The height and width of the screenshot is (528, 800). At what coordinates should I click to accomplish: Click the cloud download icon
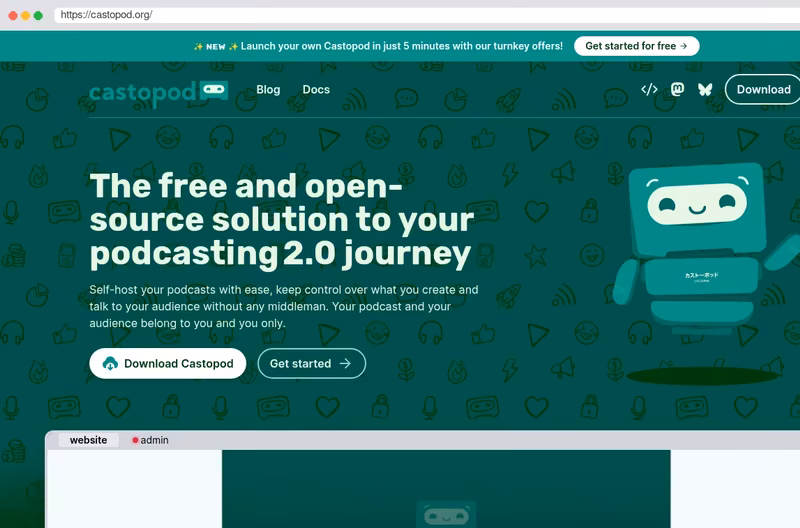click(x=110, y=363)
